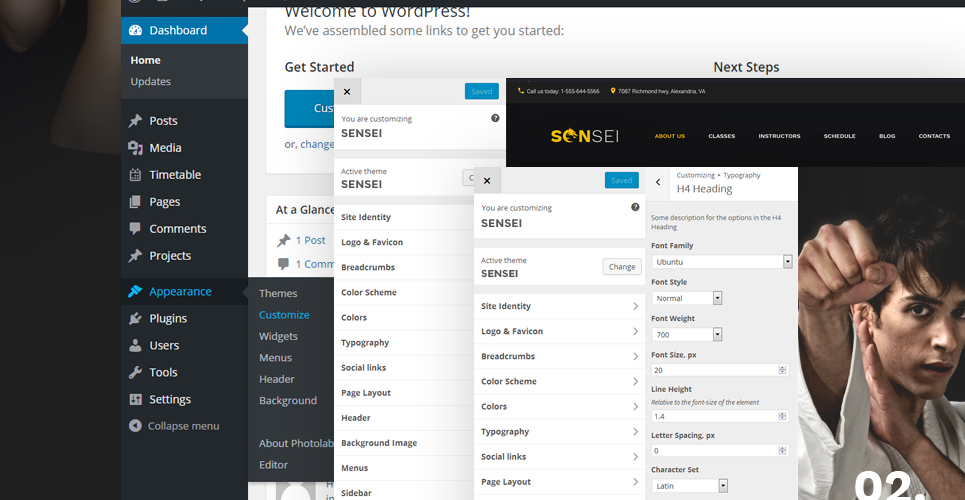Open Widgets in Appearance flyout

(278, 336)
